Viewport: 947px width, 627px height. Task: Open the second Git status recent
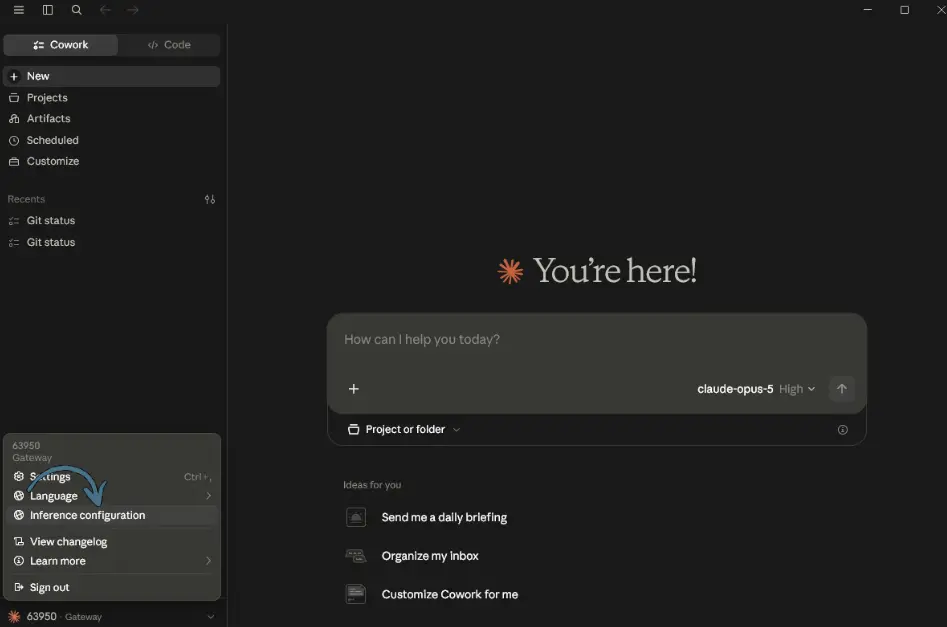(x=112, y=242)
